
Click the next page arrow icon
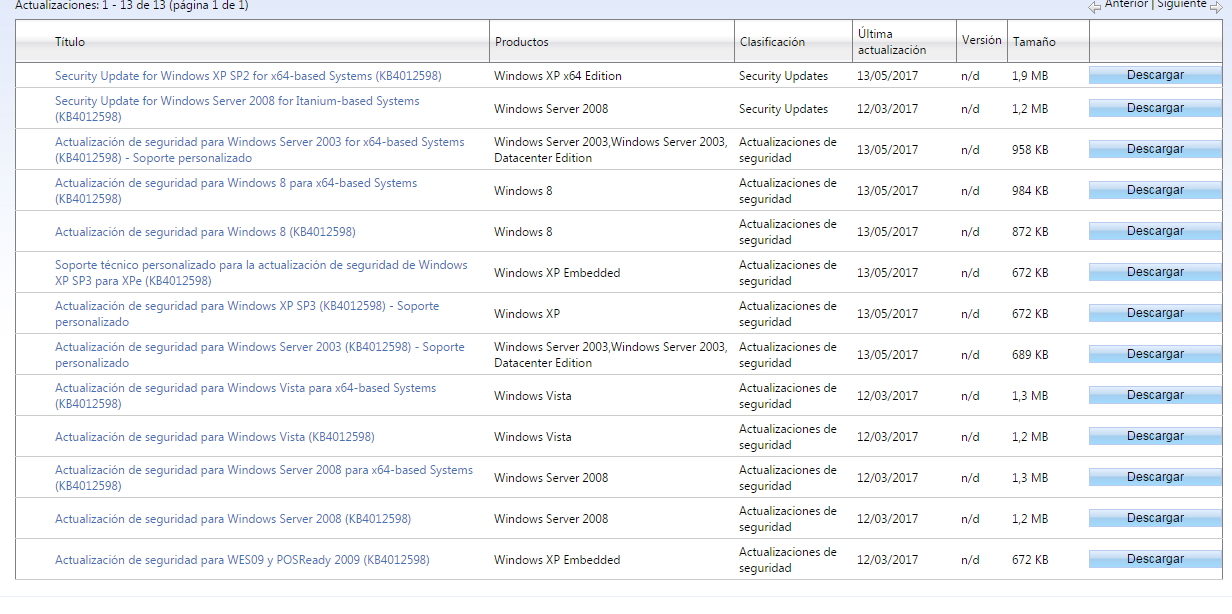(1216, 6)
